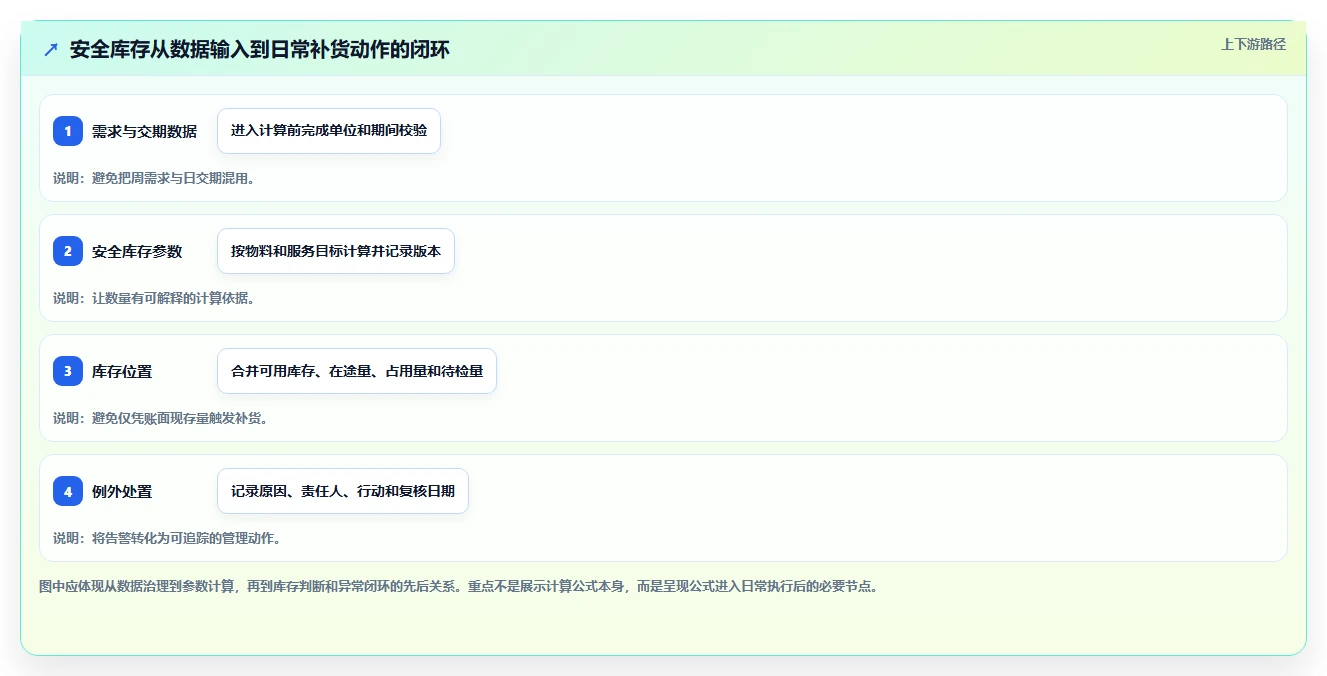
Task: Click the note 避免把周需求与日交期混用
Action: 154,178
